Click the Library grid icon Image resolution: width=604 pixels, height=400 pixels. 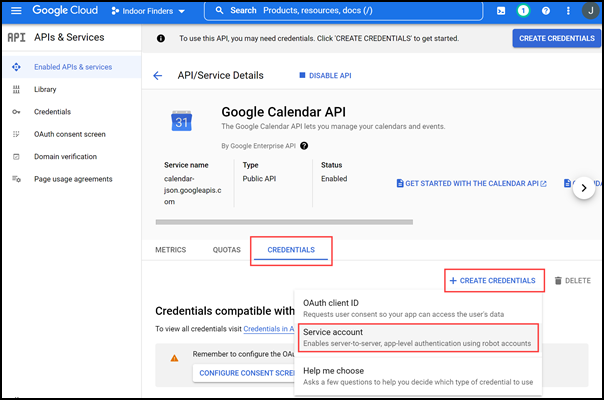(x=16, y=89)
